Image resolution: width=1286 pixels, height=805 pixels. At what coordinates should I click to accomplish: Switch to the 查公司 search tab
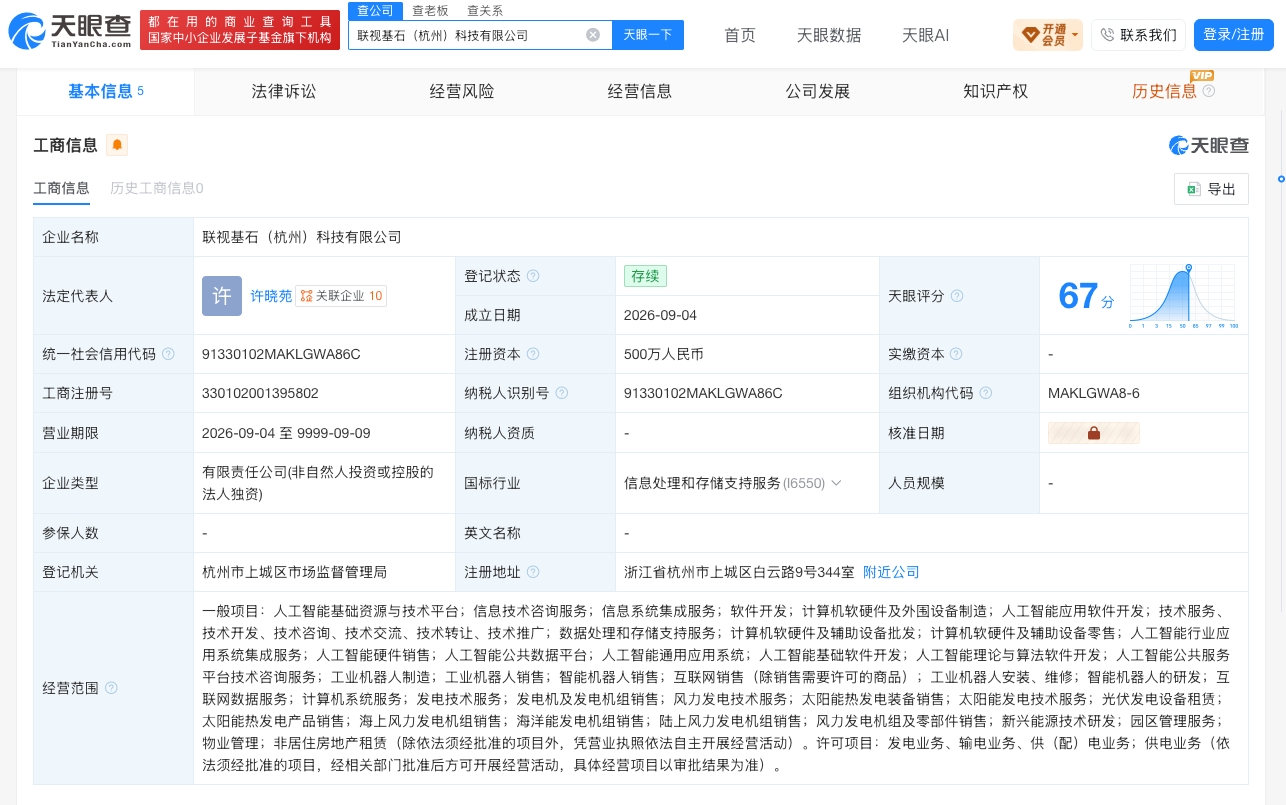(375, 10)
